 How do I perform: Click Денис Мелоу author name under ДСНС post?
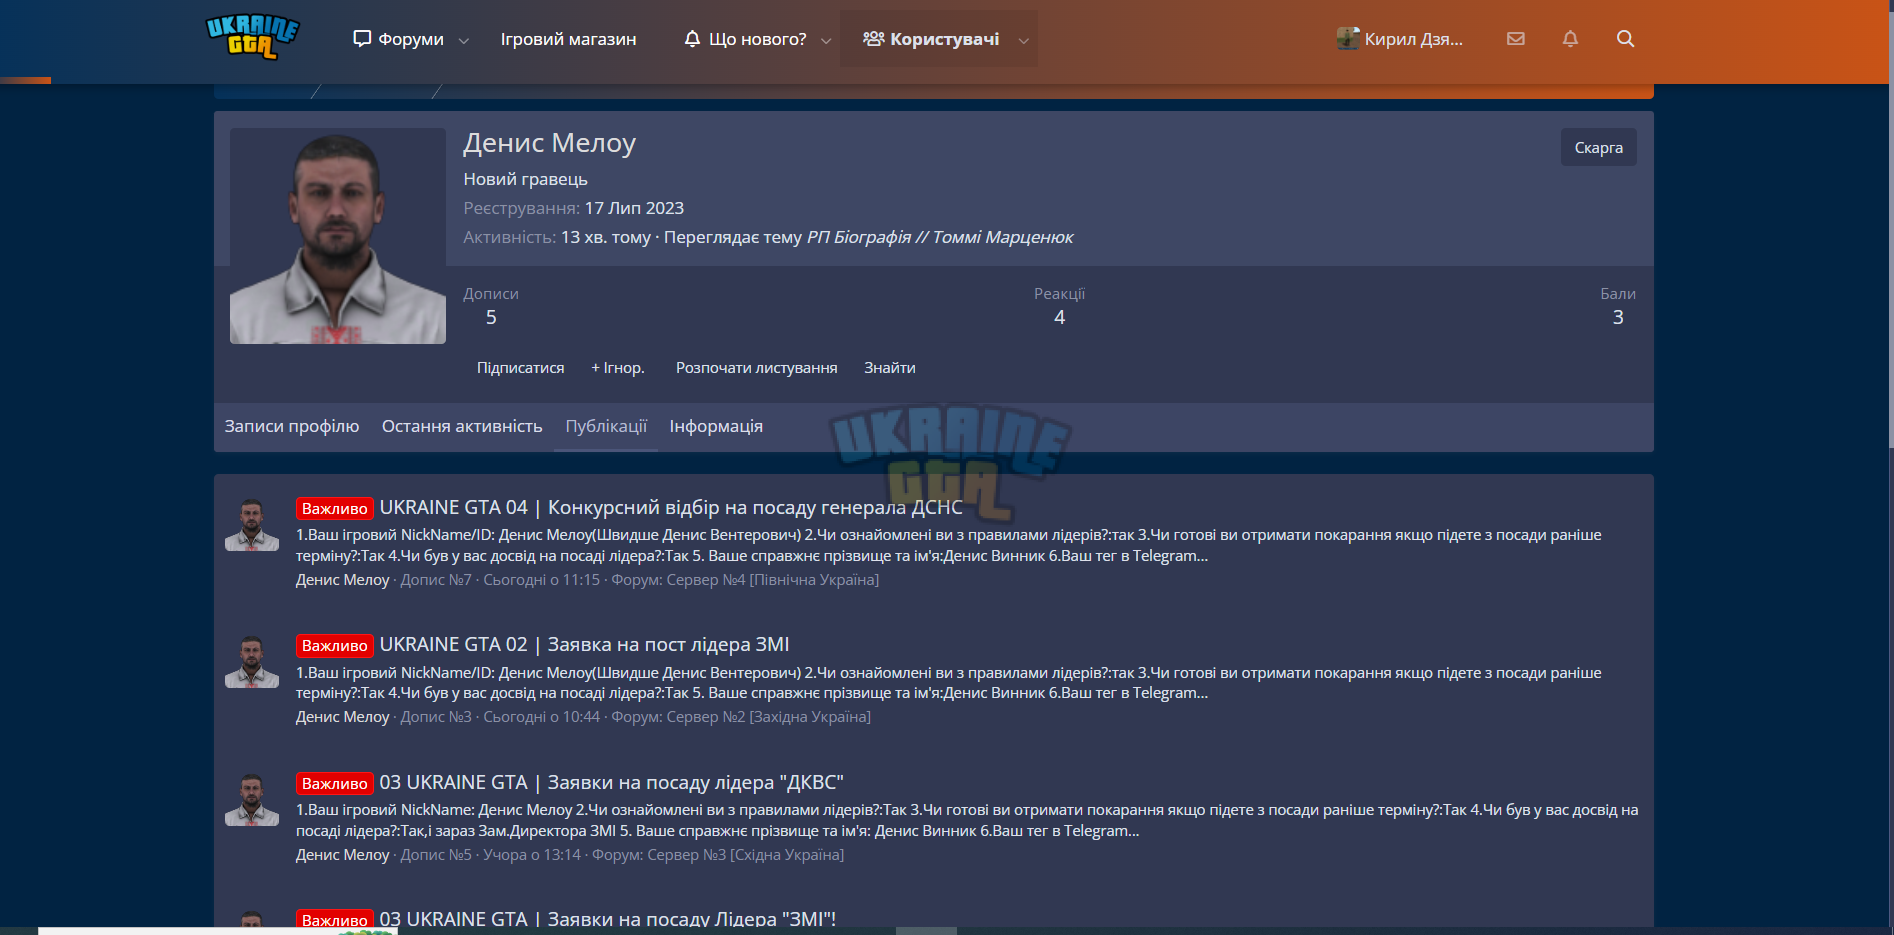343,580
